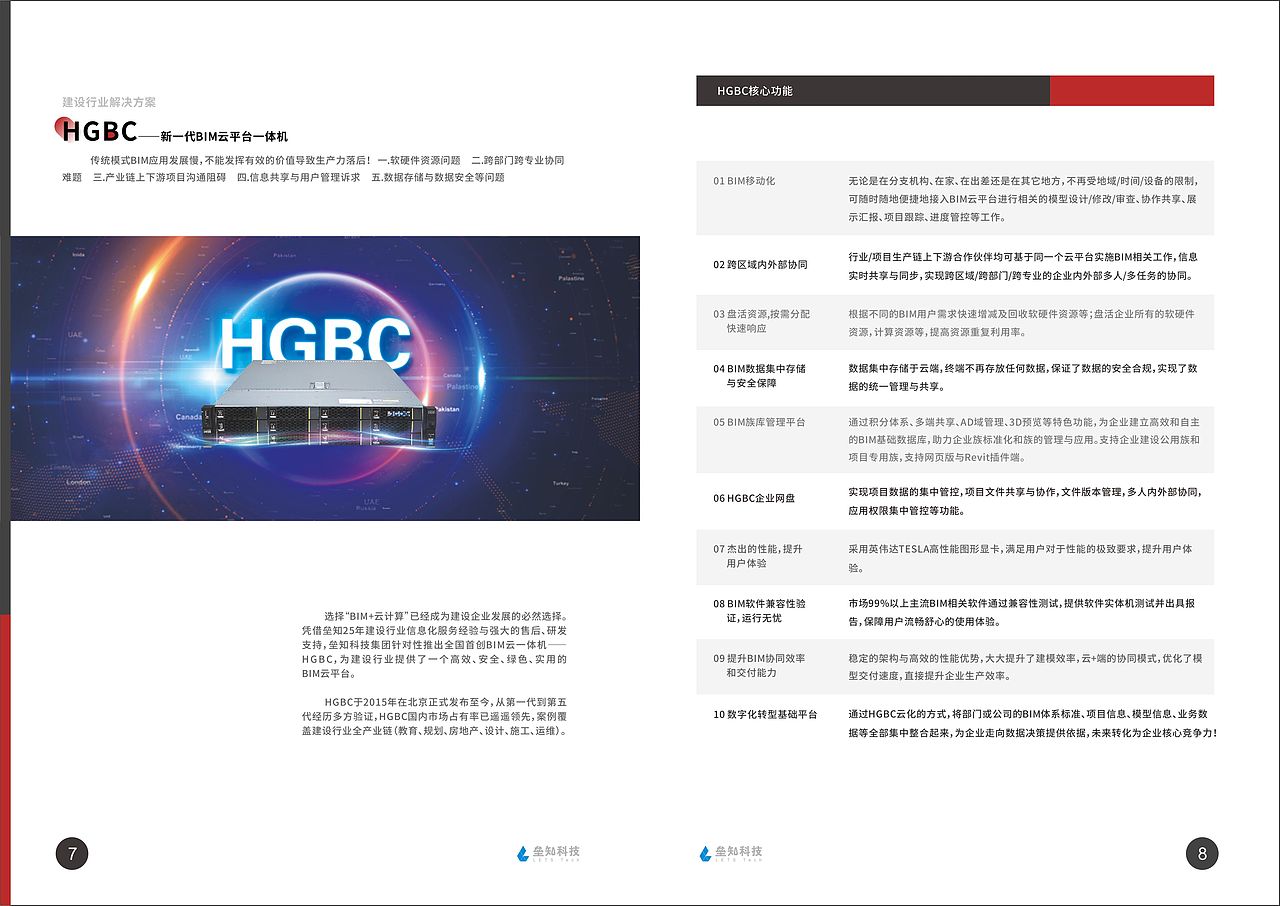Select feature row 08 BIM软件兼容性验证

tap(955, 612)
